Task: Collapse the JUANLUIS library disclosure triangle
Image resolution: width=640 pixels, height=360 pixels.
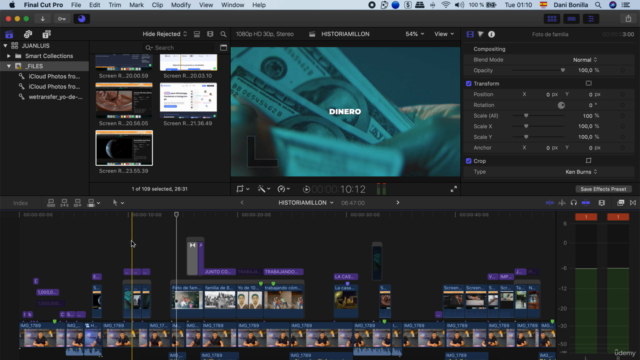Action: 5,46
